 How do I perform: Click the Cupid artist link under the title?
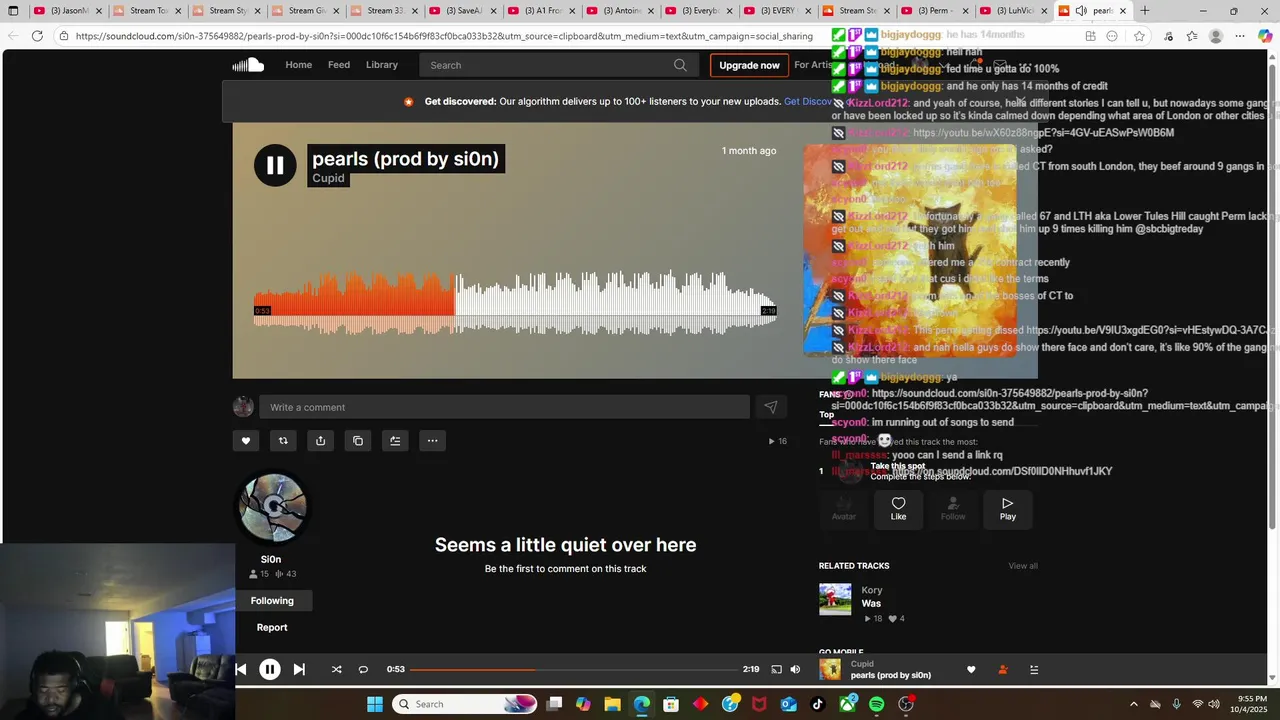[329, 178]
